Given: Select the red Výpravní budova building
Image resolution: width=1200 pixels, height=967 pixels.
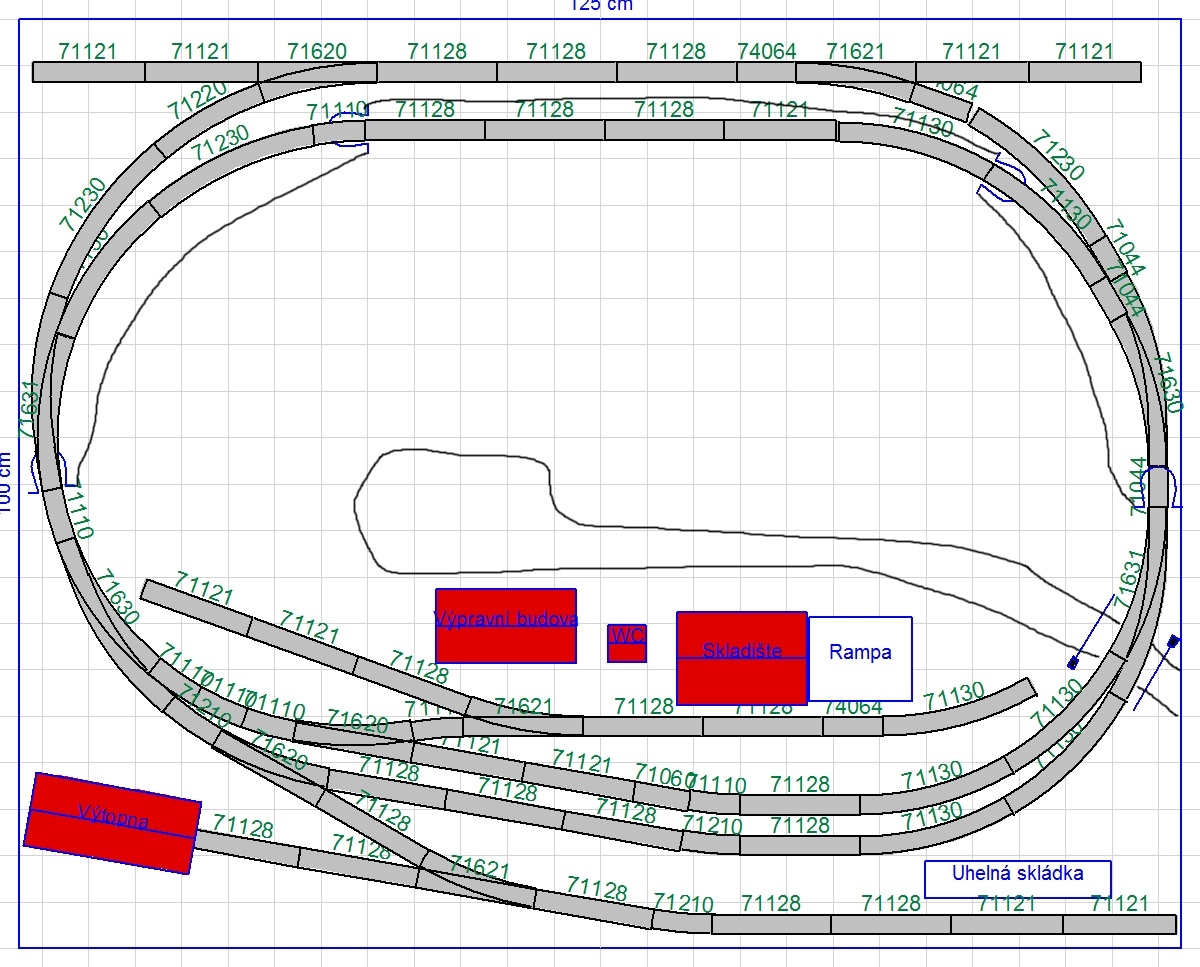Looking at the screenshot, I should (x=506, y=625).
